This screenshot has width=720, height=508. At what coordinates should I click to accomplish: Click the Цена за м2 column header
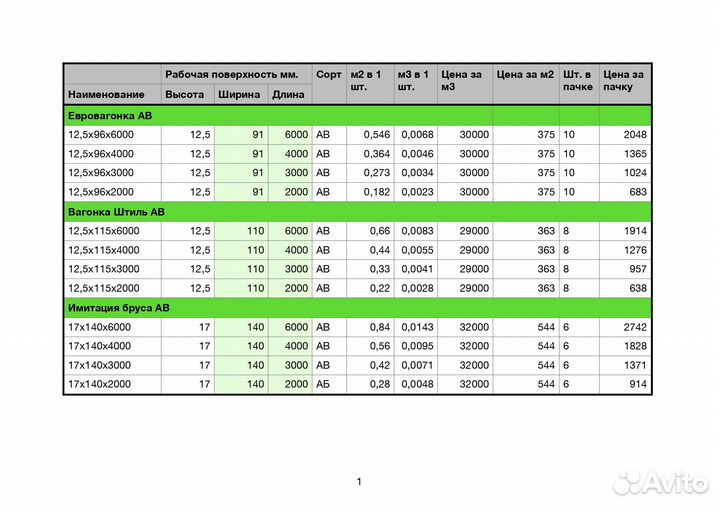click(x=526, y=74)
